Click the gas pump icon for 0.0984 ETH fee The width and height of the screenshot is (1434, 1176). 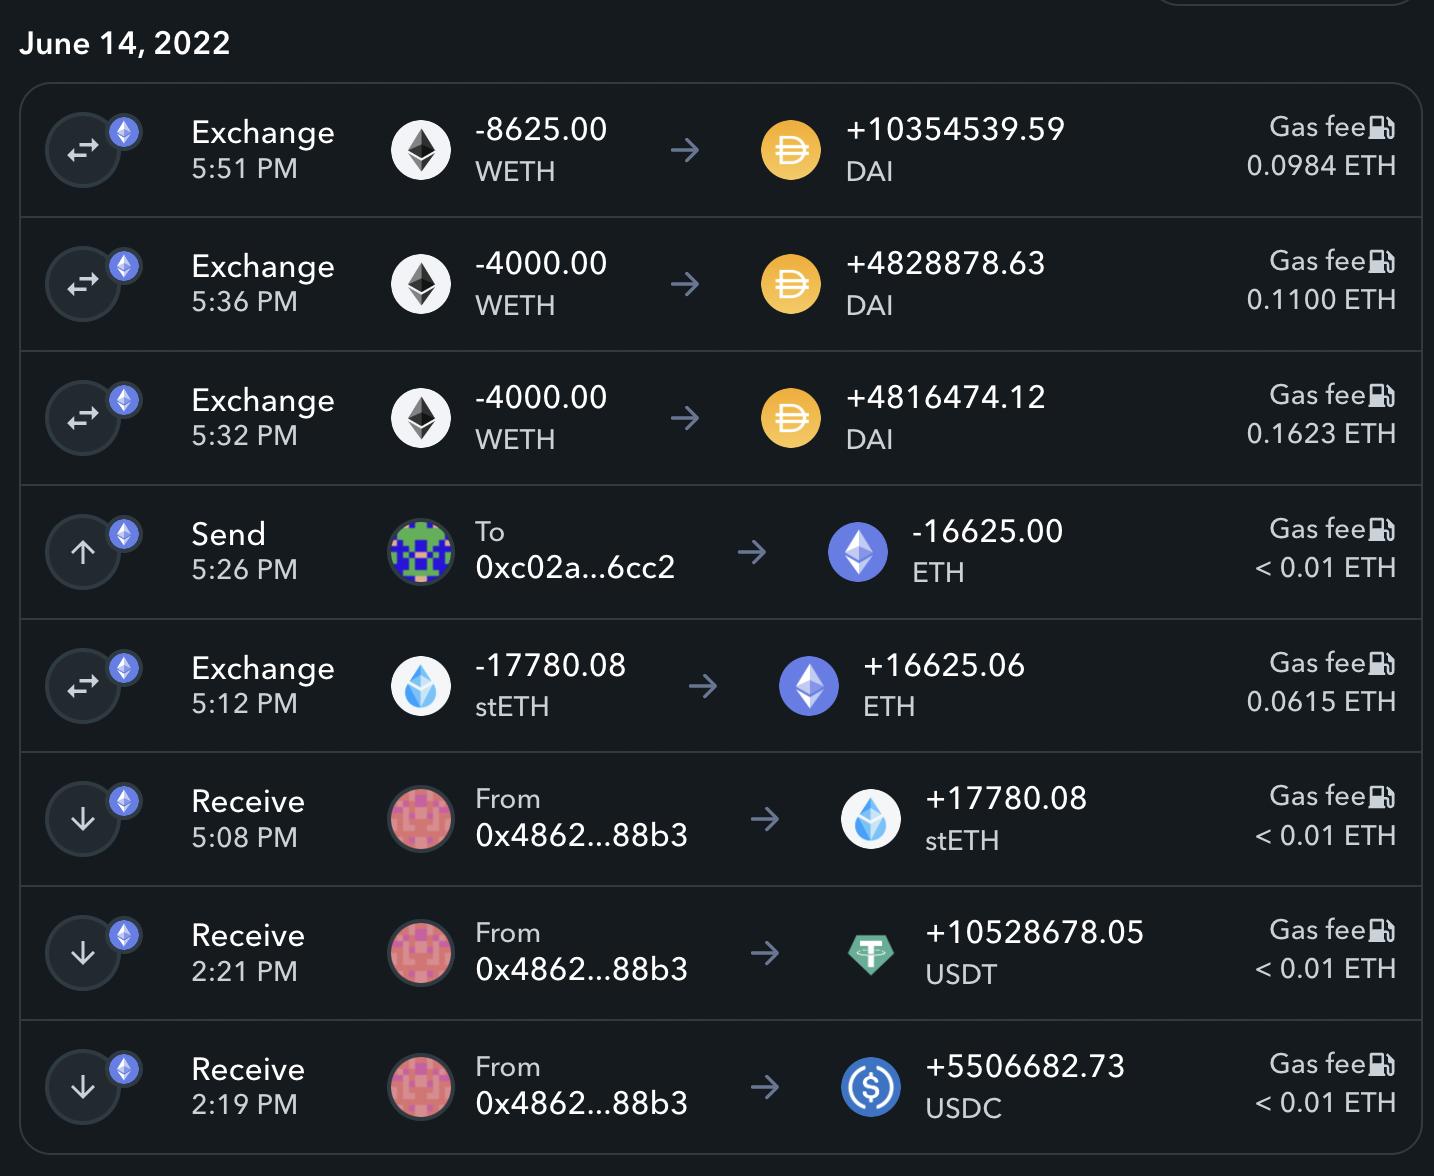[x=1382, y=128]
